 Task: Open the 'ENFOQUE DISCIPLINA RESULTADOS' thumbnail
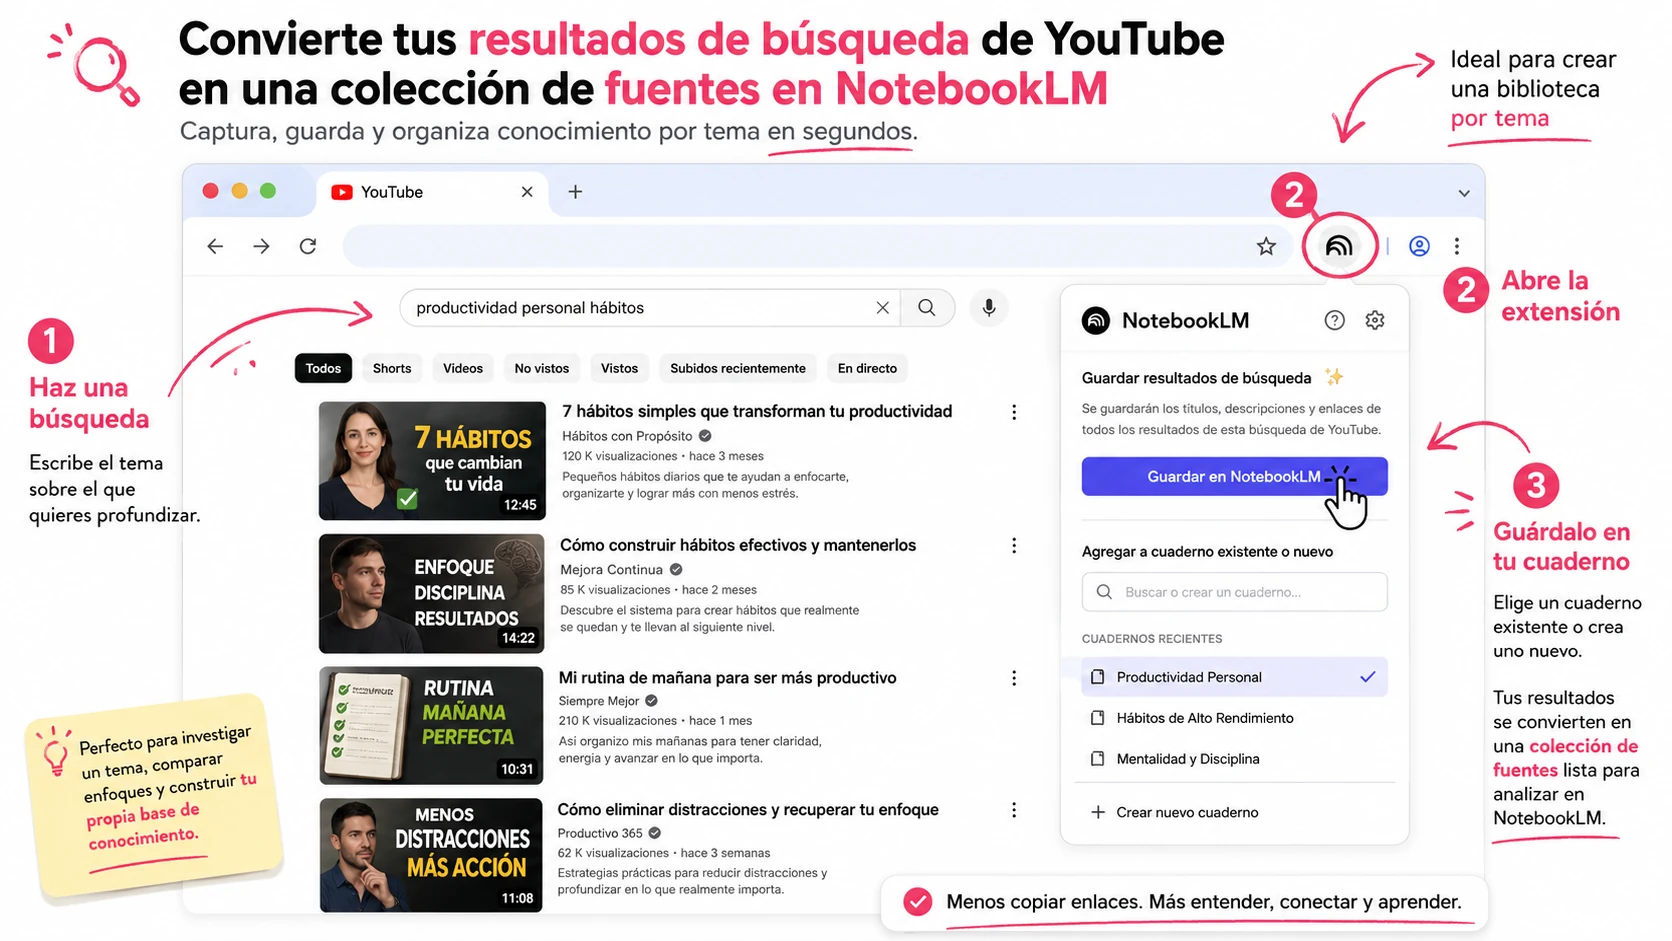(x=432, y=594)
